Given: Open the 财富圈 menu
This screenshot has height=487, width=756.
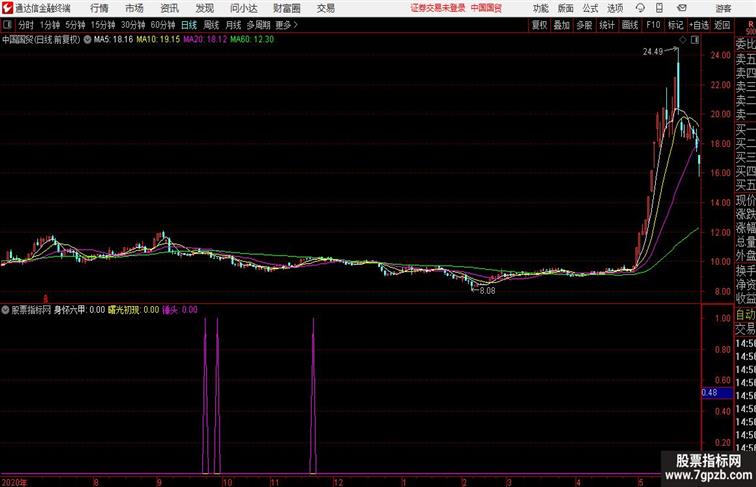Looking at the screenshot, I should tap(286, 8).
